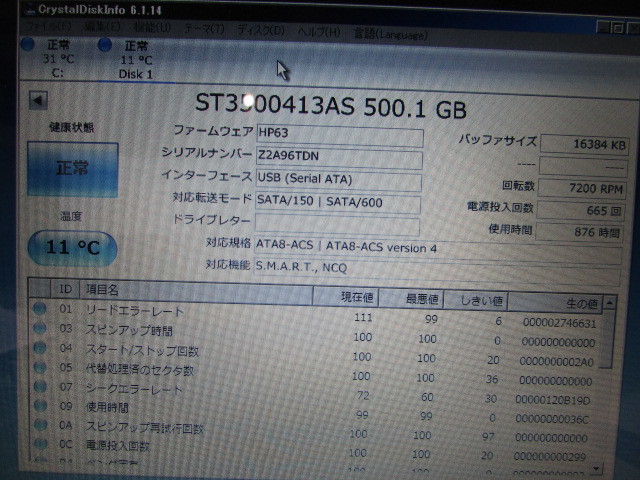This screenshot has width=640, height=480.
Task: Click current value 72 in seek error row
Action: (362, 395)
